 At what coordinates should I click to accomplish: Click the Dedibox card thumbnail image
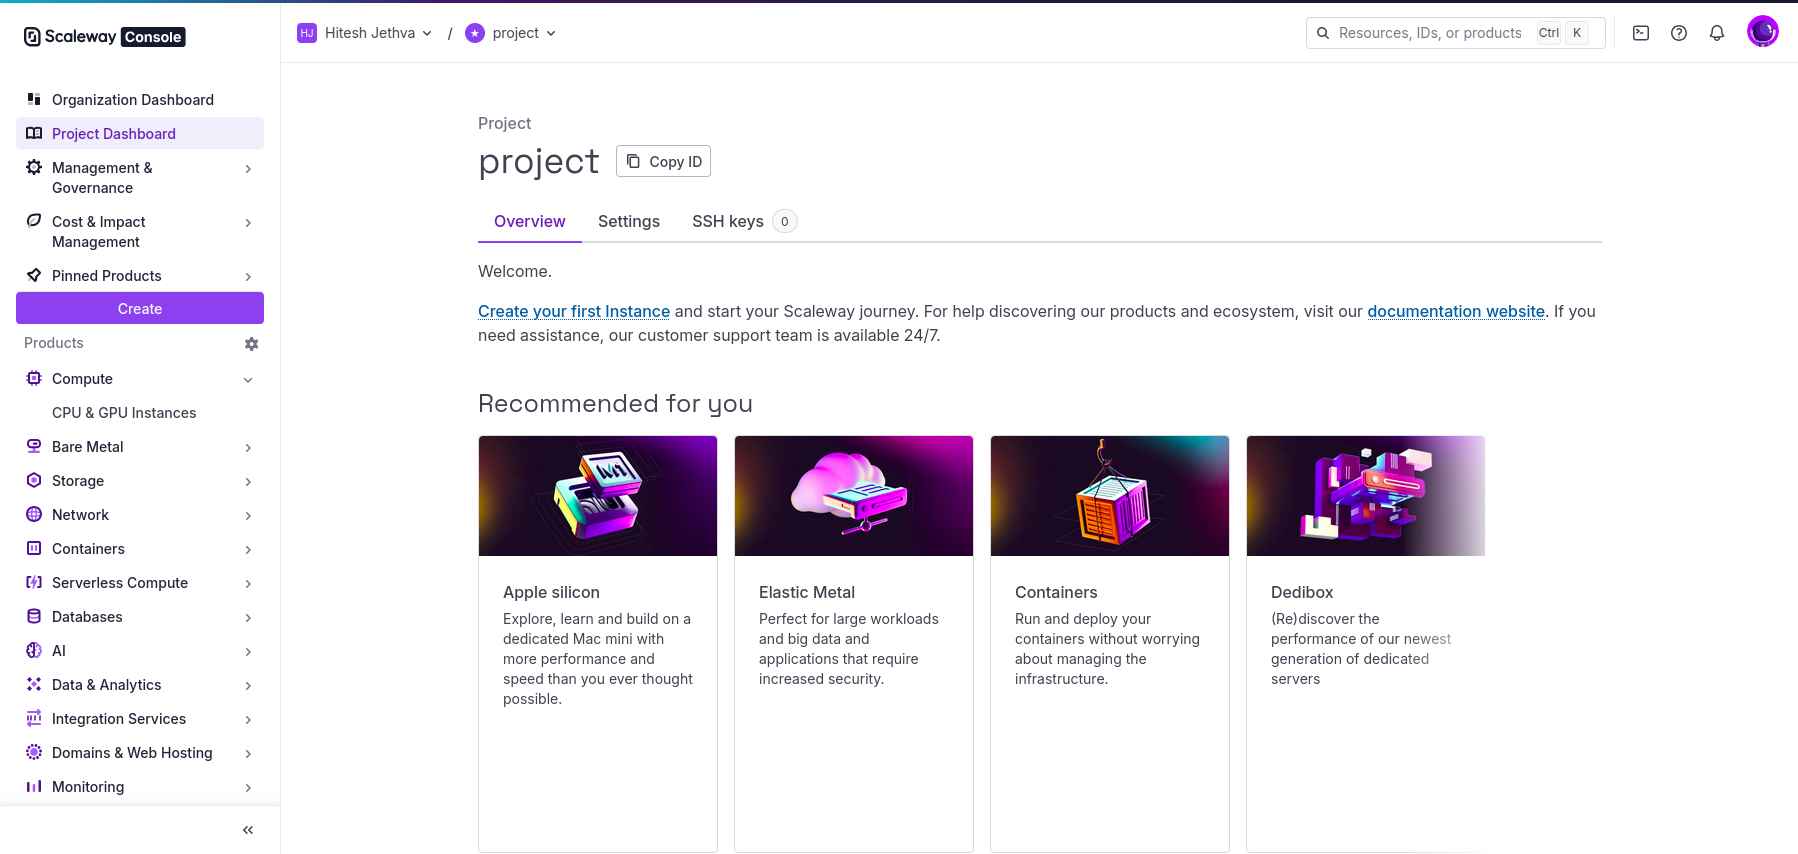coord(1366,496)
